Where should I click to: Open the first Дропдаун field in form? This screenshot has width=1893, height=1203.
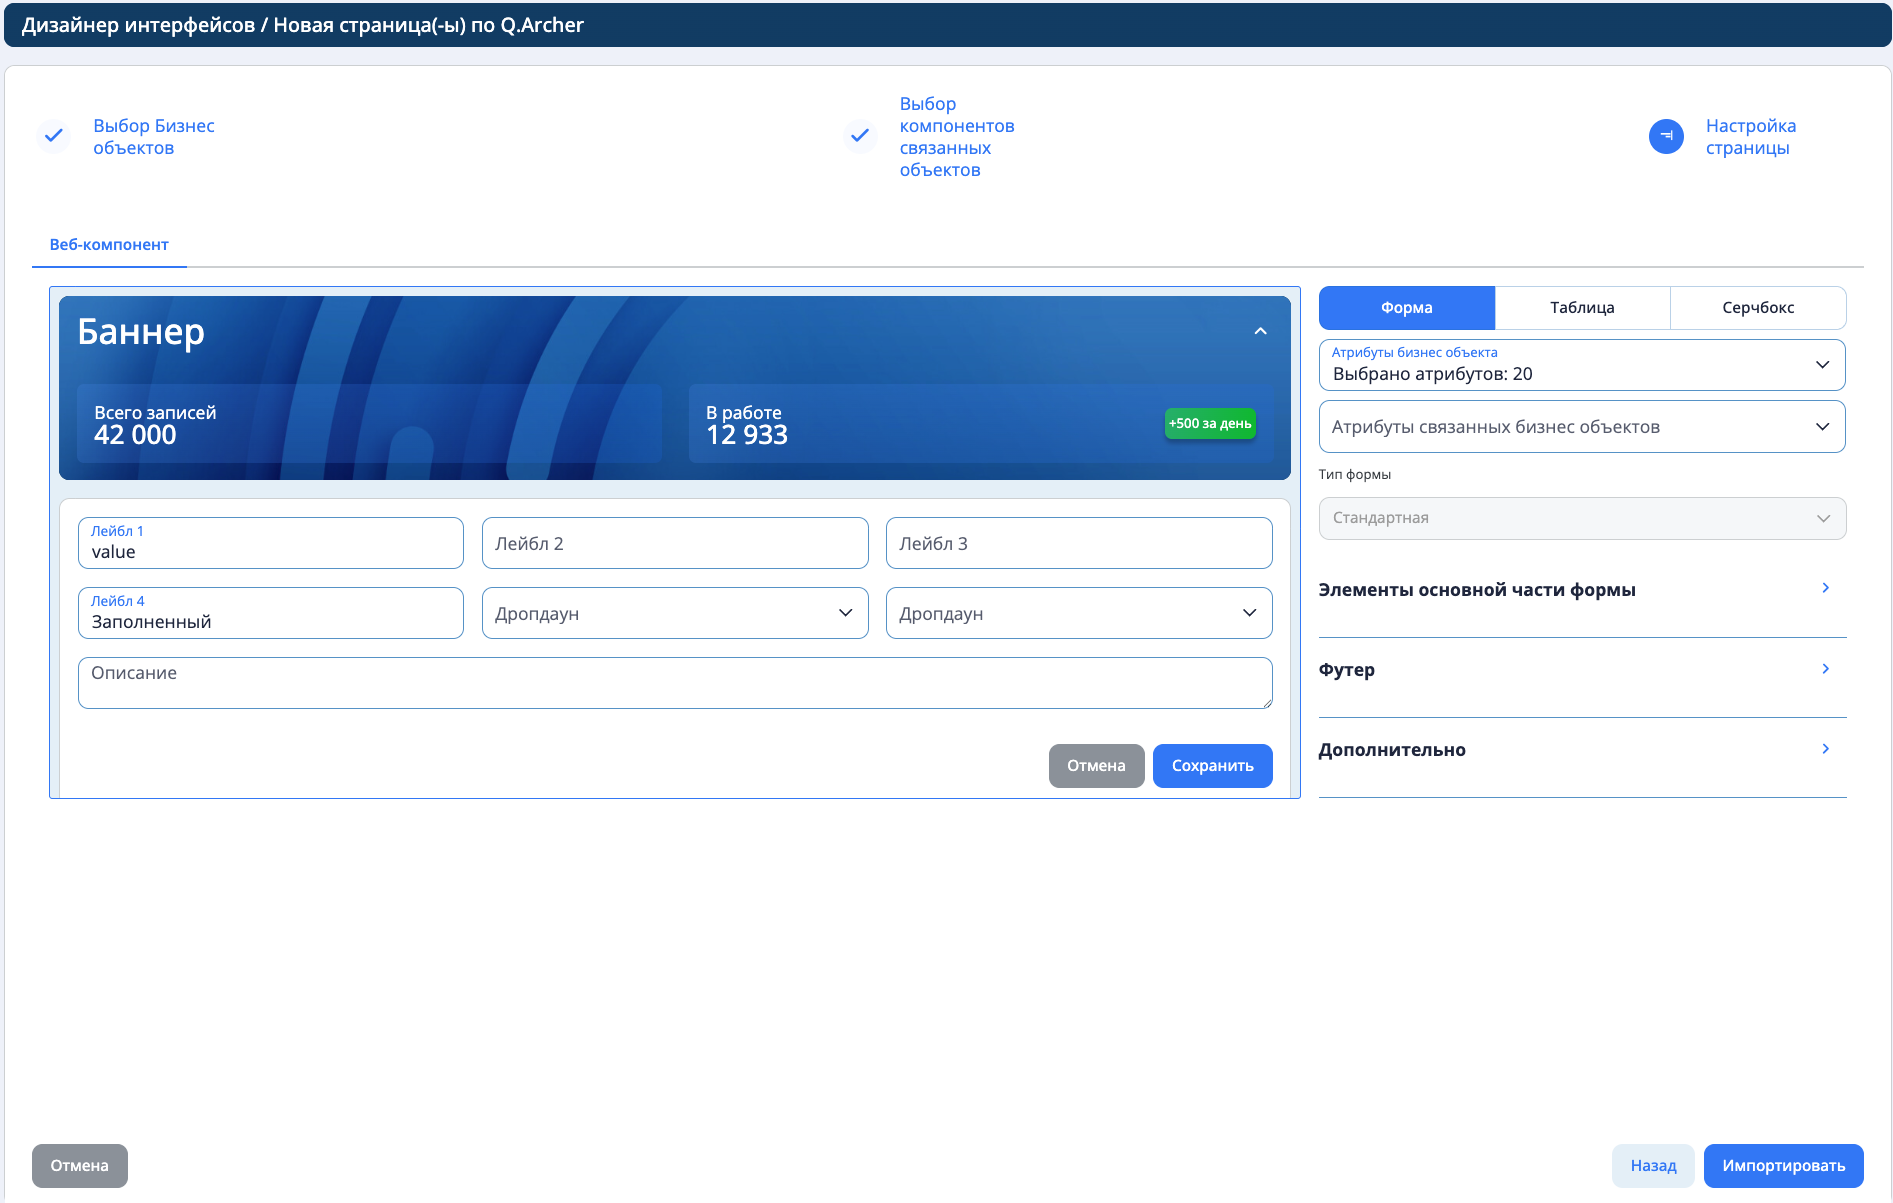pyautogui.click(x=675, y=614)
